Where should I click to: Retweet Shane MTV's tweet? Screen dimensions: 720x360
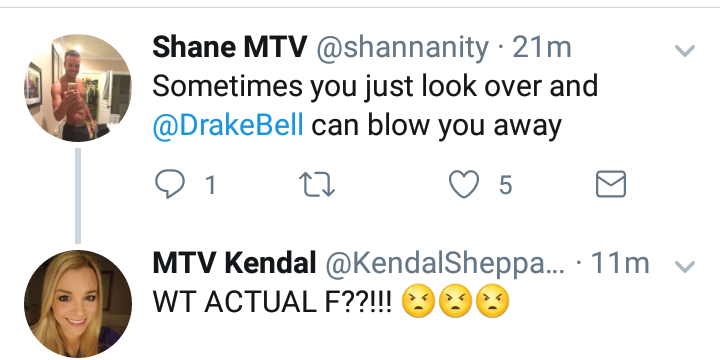317,185
